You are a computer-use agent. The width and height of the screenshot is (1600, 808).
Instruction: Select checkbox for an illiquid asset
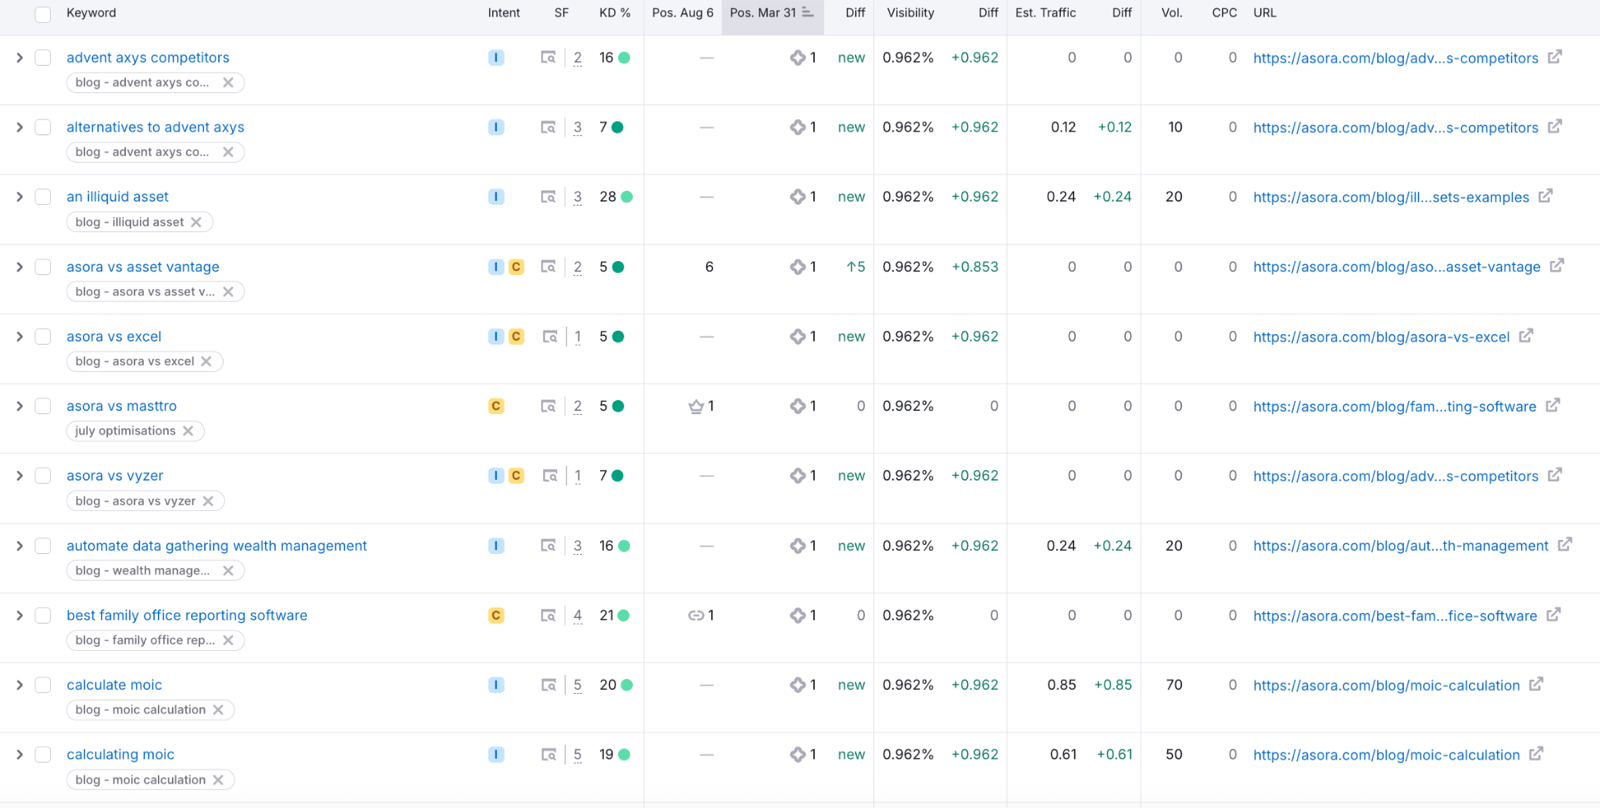click(x=43, y=197)
